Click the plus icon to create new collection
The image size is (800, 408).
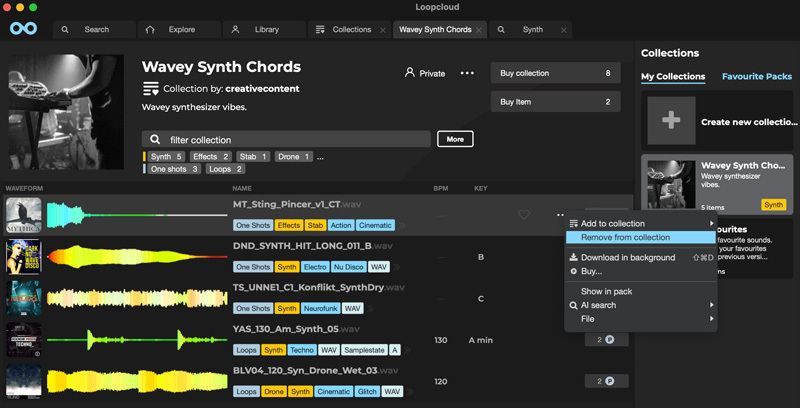671,121
